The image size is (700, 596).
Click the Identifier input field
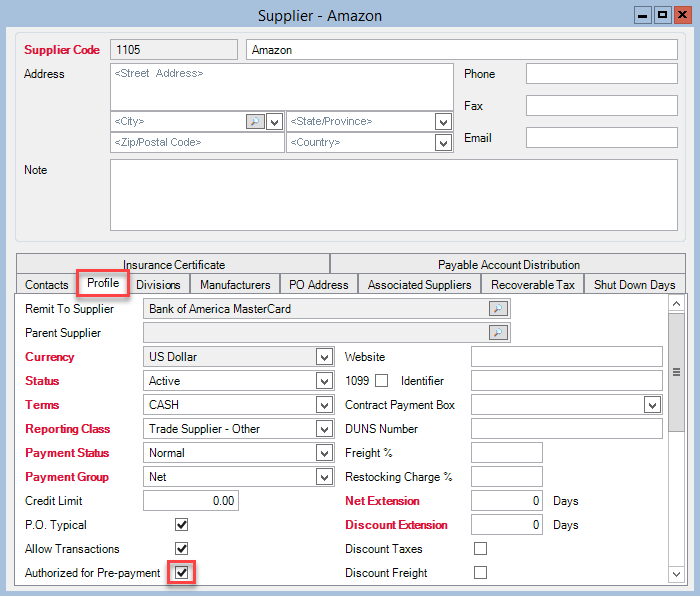pyautogui.click(x=567, y=381)
